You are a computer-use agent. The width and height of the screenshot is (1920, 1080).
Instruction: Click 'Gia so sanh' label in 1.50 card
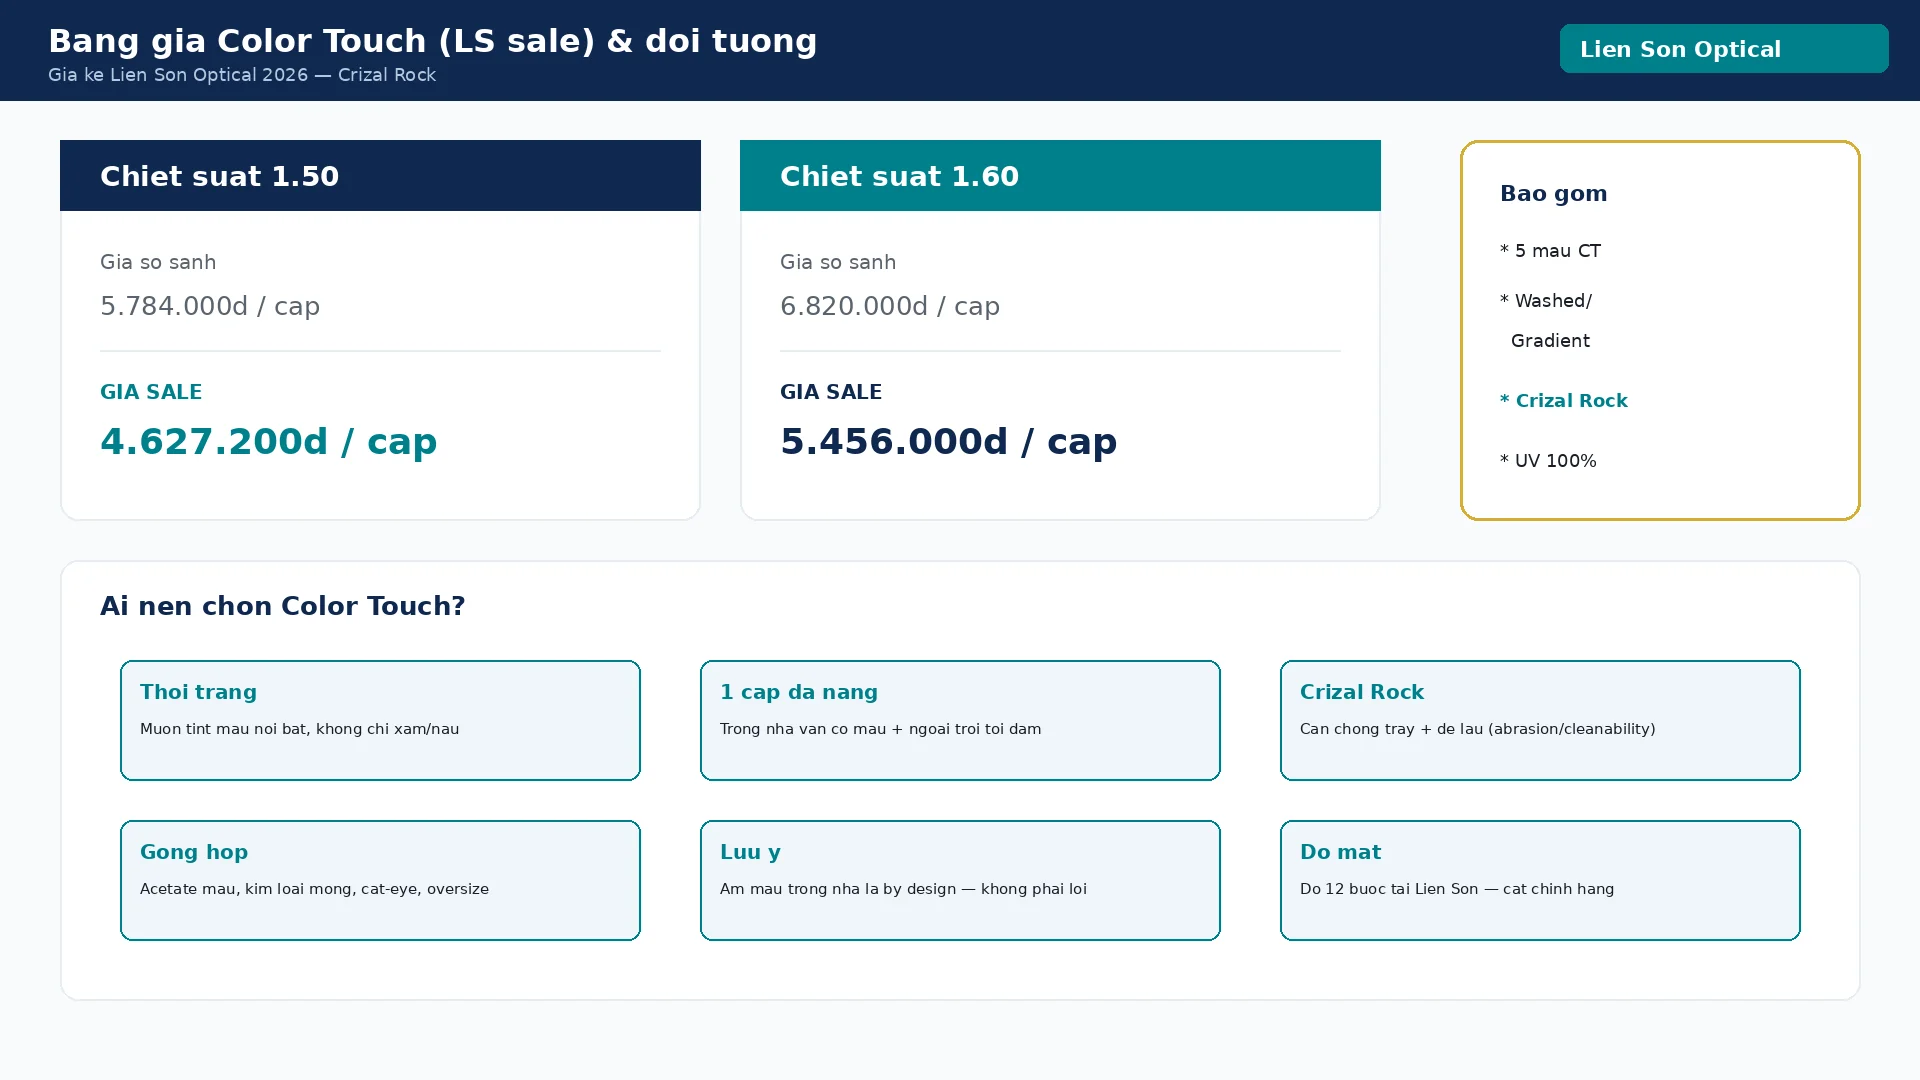[x=158, y=262]
